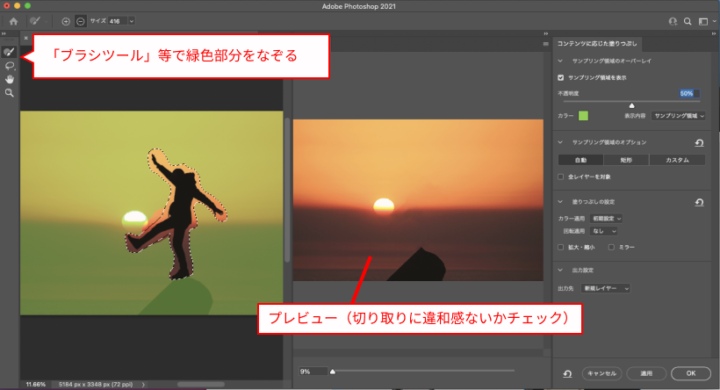Choose add-to-sampling-area plus brush mode
720x390 pixels.
tap(66, 21)
